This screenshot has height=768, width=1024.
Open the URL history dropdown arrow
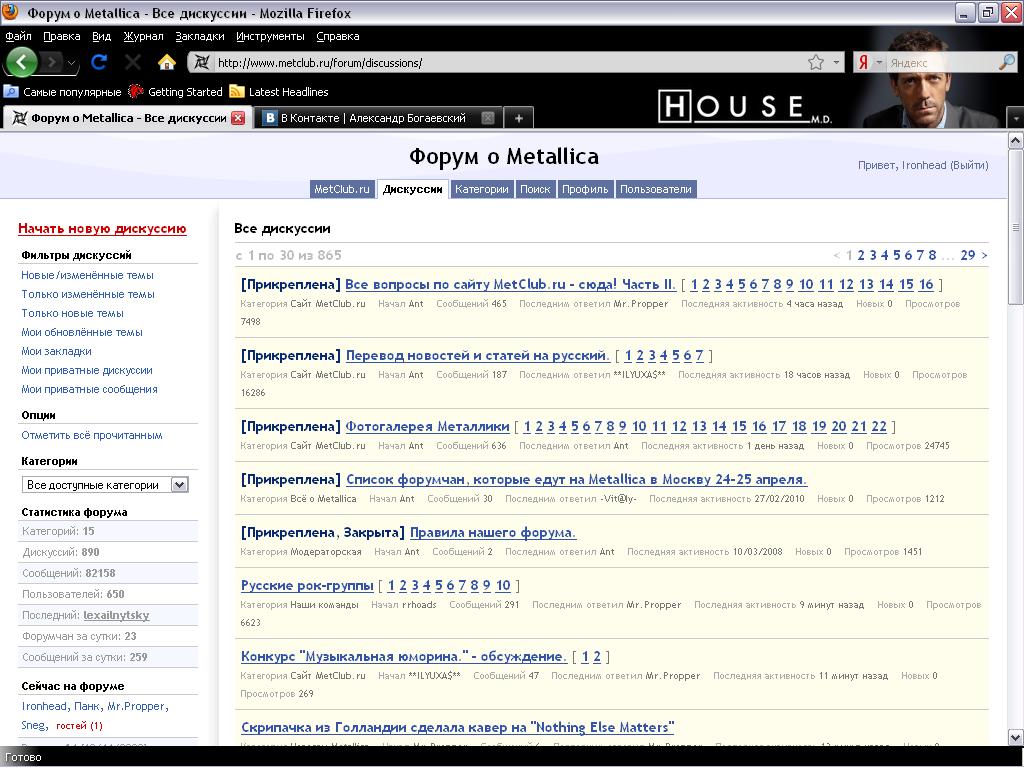pyautogui.click(x=837, y=62)
